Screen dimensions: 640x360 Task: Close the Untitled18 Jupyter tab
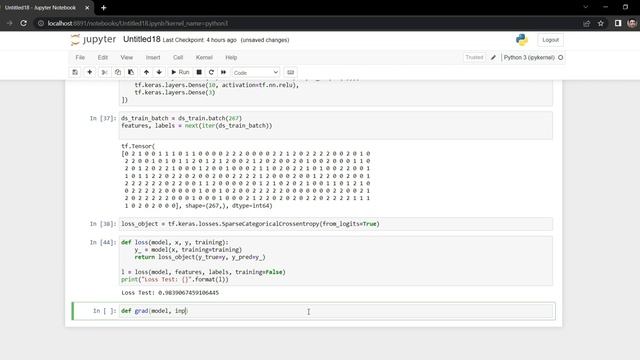(87, 8)
